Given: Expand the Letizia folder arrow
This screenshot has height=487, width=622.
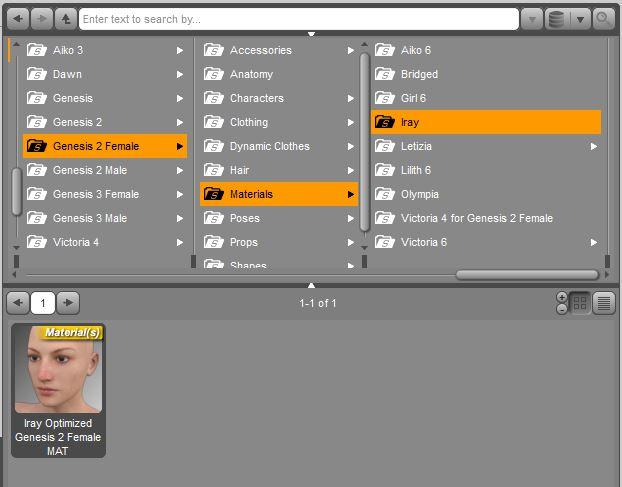Looking at the screenshot, I should pyautogui.click(x=593, y=146).
